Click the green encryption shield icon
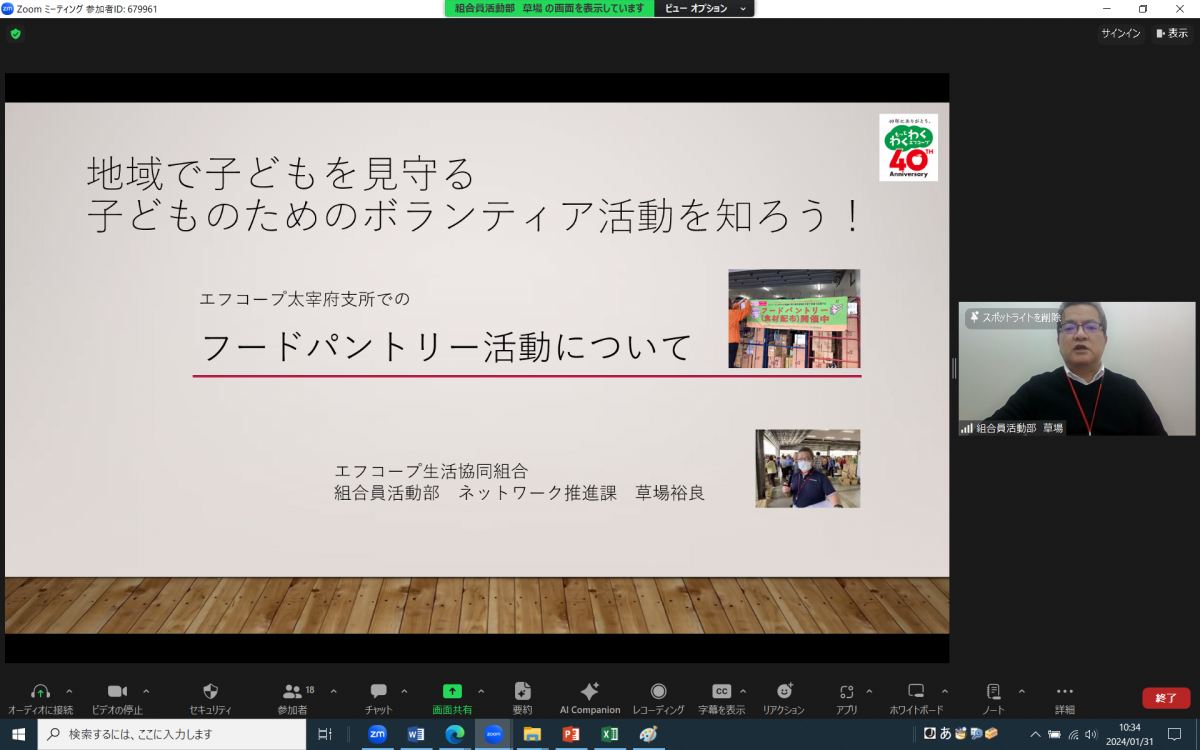Image resolution: width=1200 pixels, height=750 pixels. tap(15, 33)
